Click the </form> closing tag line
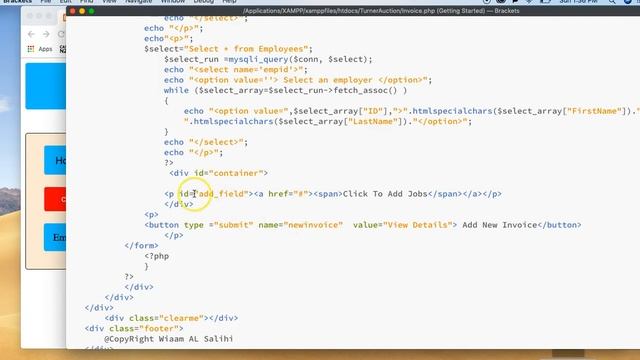This screenshot has height=360, width=640. pyautogui.click(x=141, y=246)
